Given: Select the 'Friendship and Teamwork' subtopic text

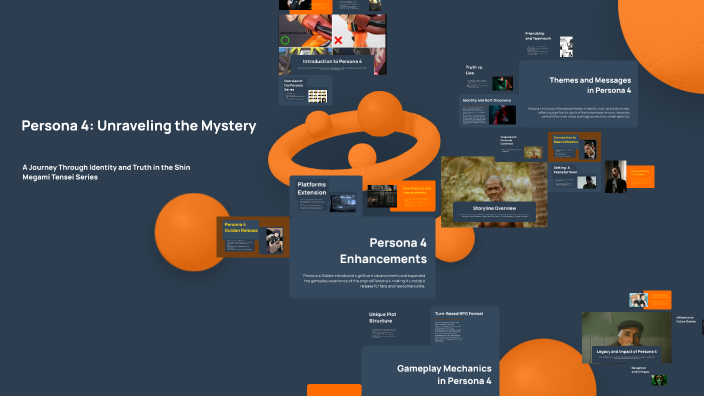Looking at the screenshot, I should [538, 36].
